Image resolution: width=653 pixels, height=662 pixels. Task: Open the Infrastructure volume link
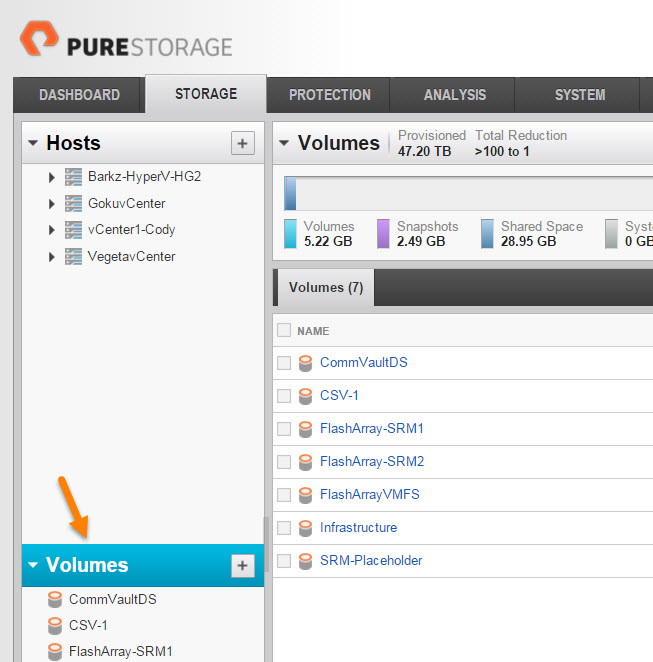point(358,527)
